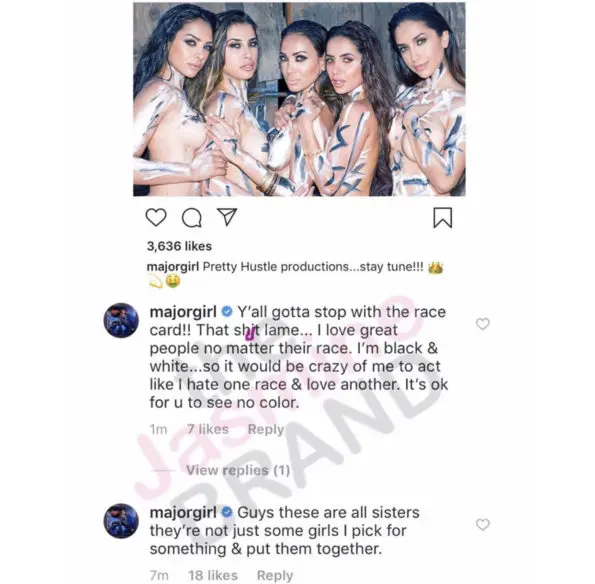Show 18 likes on second comment
Viewport: 595px width, 584px height.
(213, 575)
